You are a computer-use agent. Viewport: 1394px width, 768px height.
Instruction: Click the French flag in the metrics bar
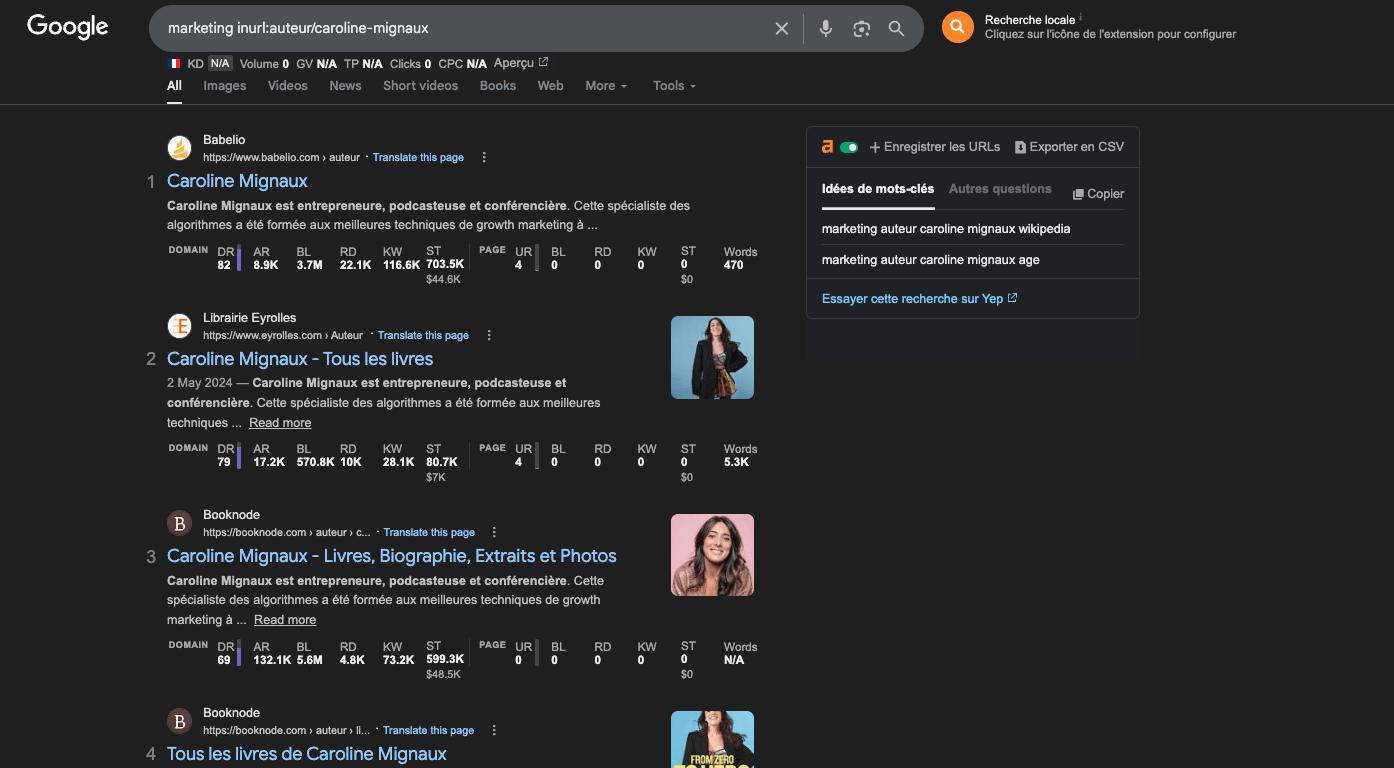[x=172, y=62]
